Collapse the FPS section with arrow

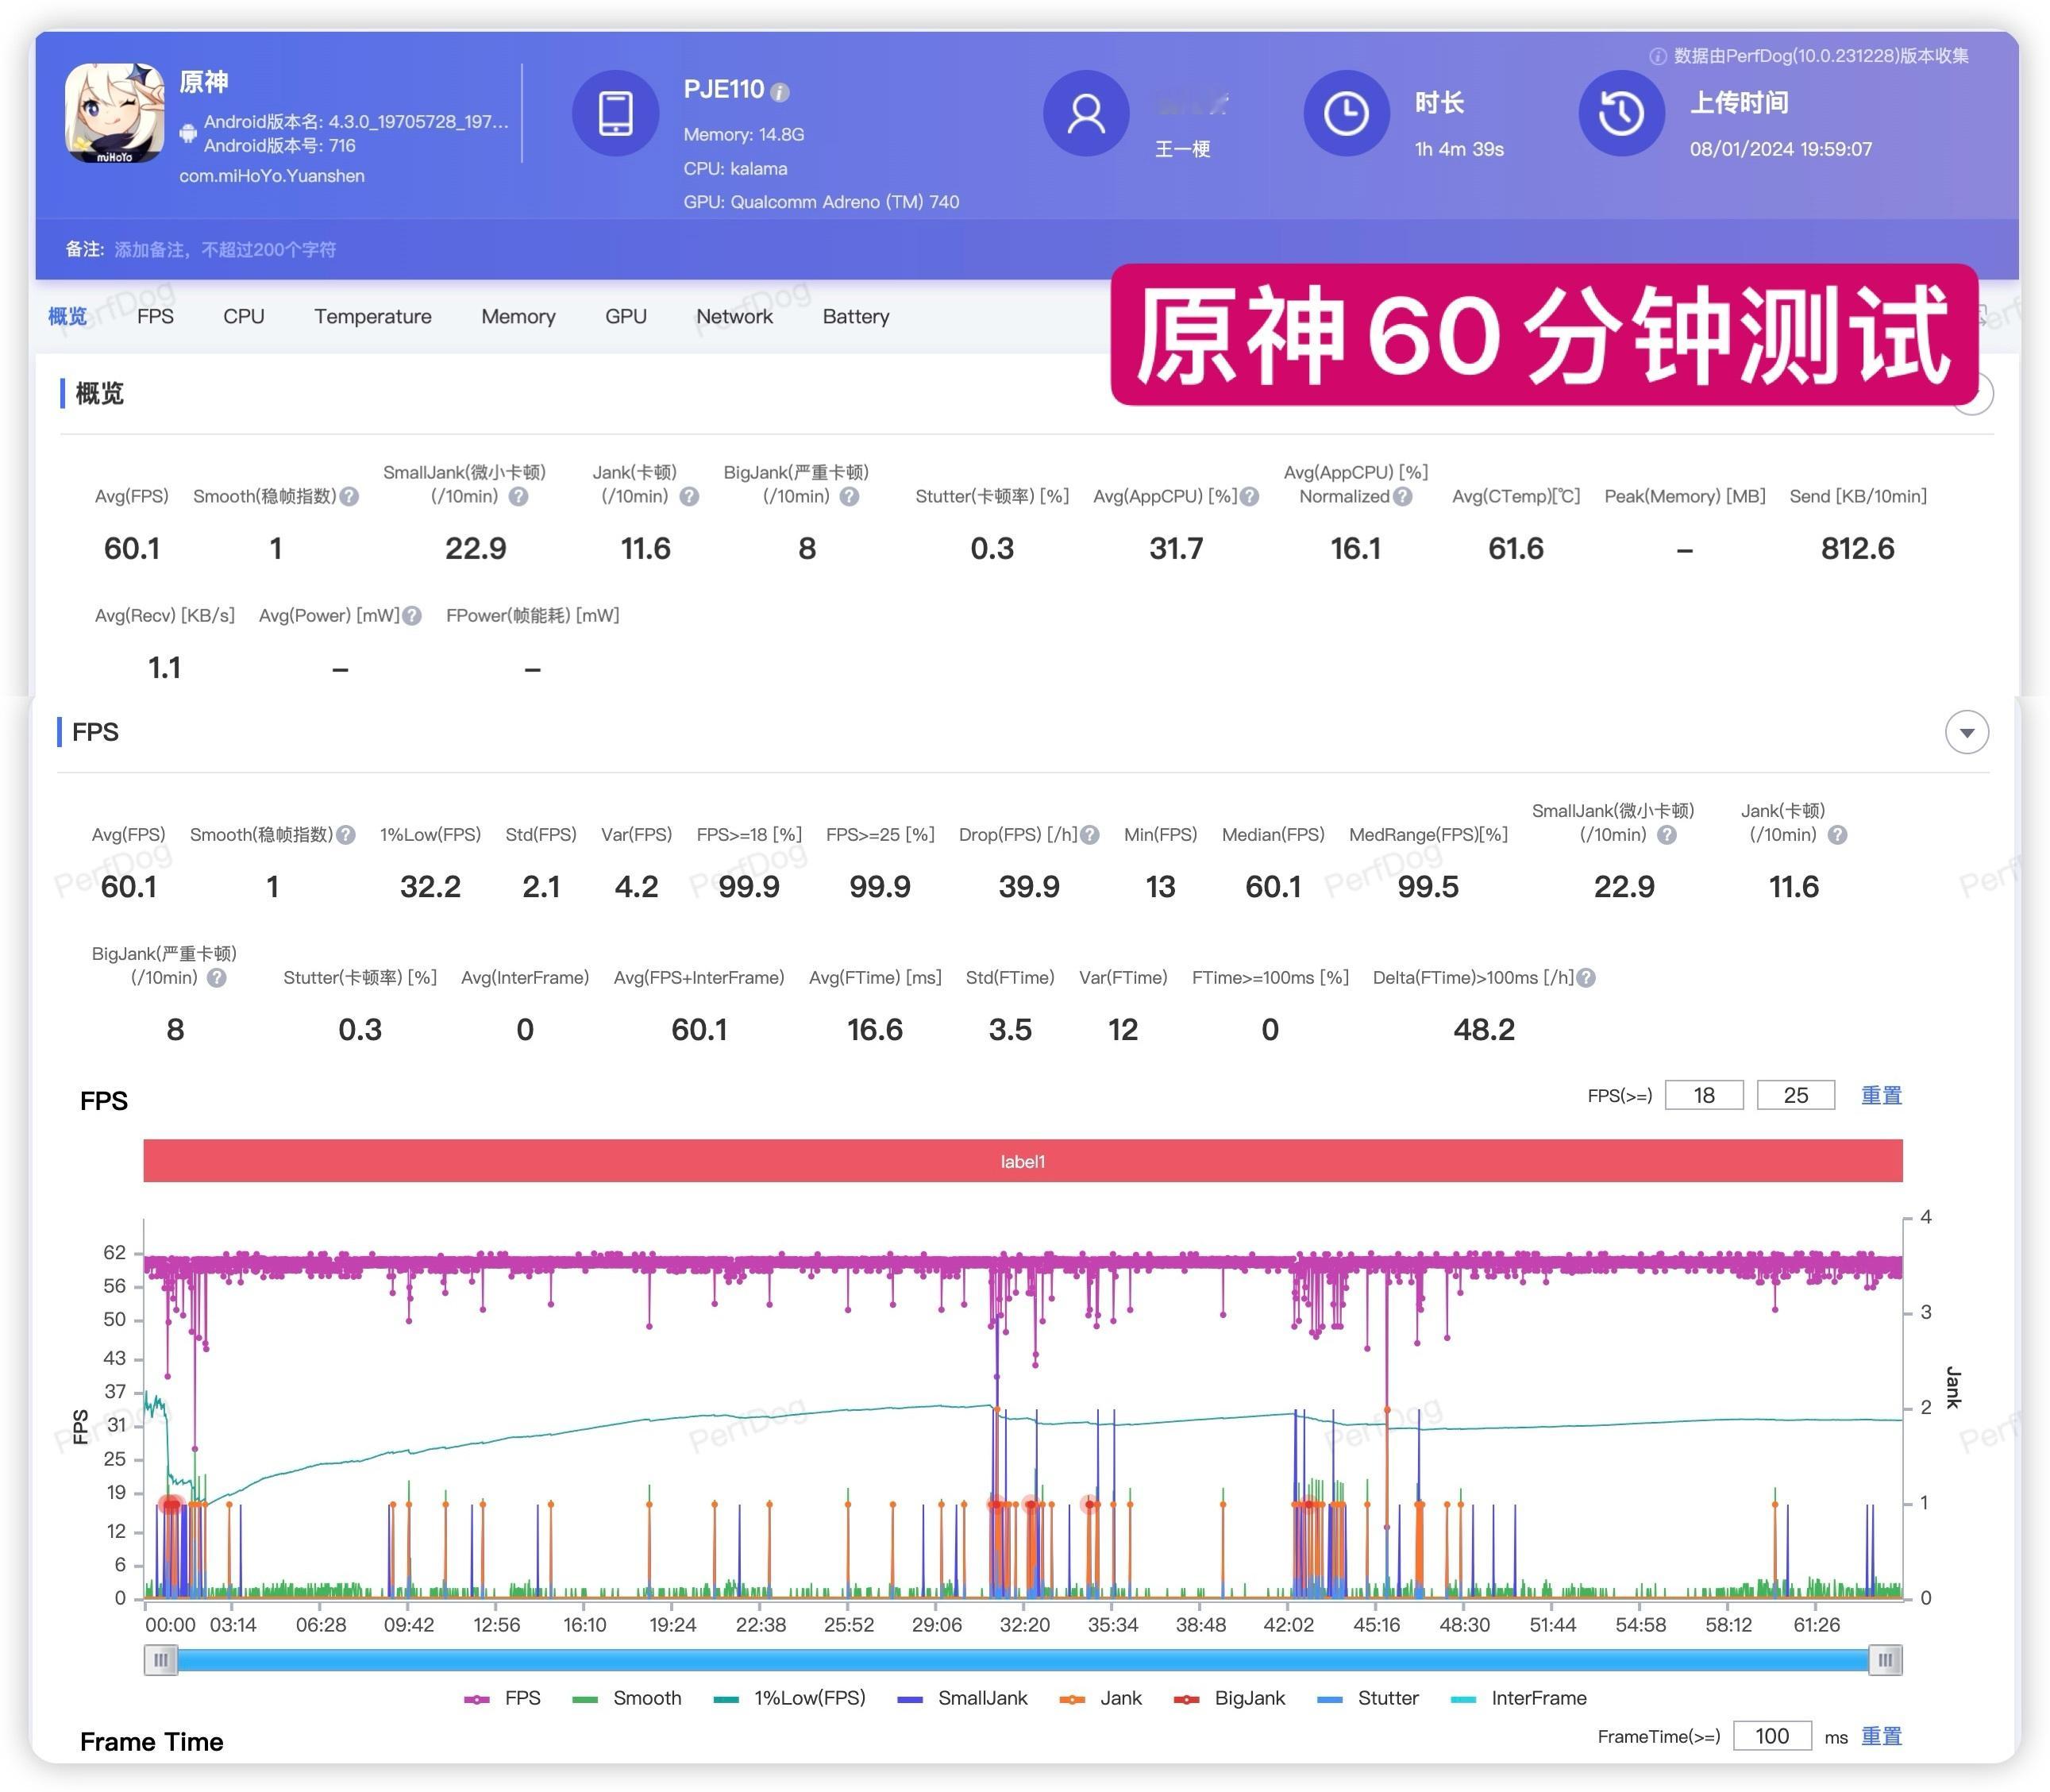point(1966,732)
